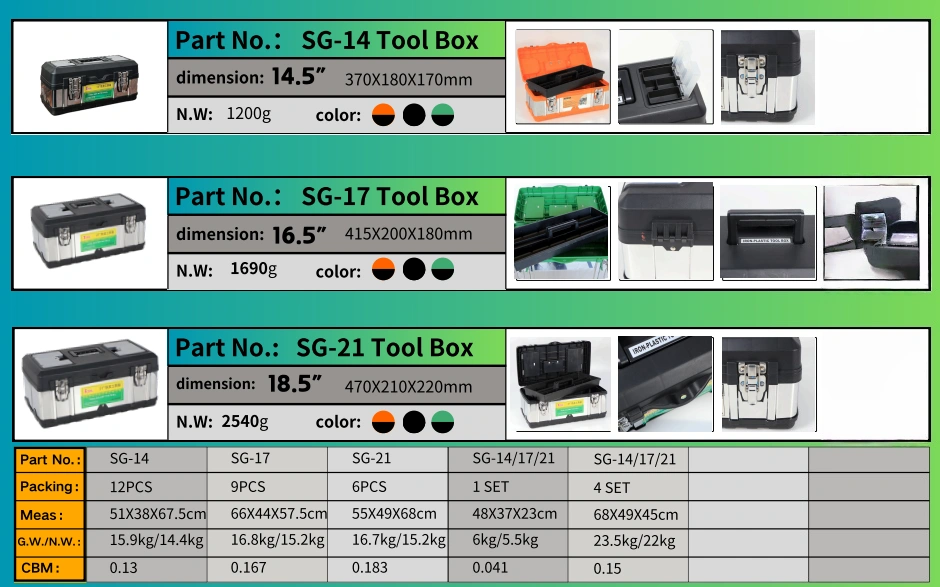View the open orange SG-14 tool box thumbnail
This screenshot has height=587, width=940.
click(563, 77)
